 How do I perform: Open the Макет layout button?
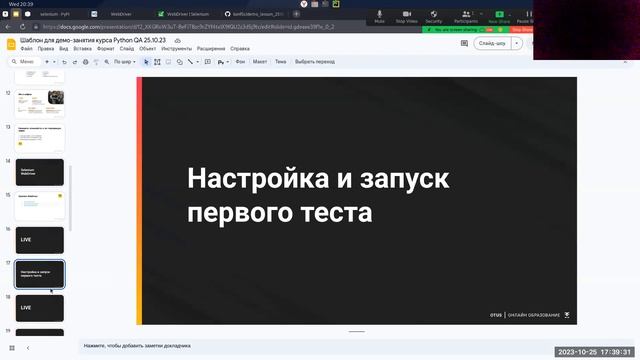(260, 62)
